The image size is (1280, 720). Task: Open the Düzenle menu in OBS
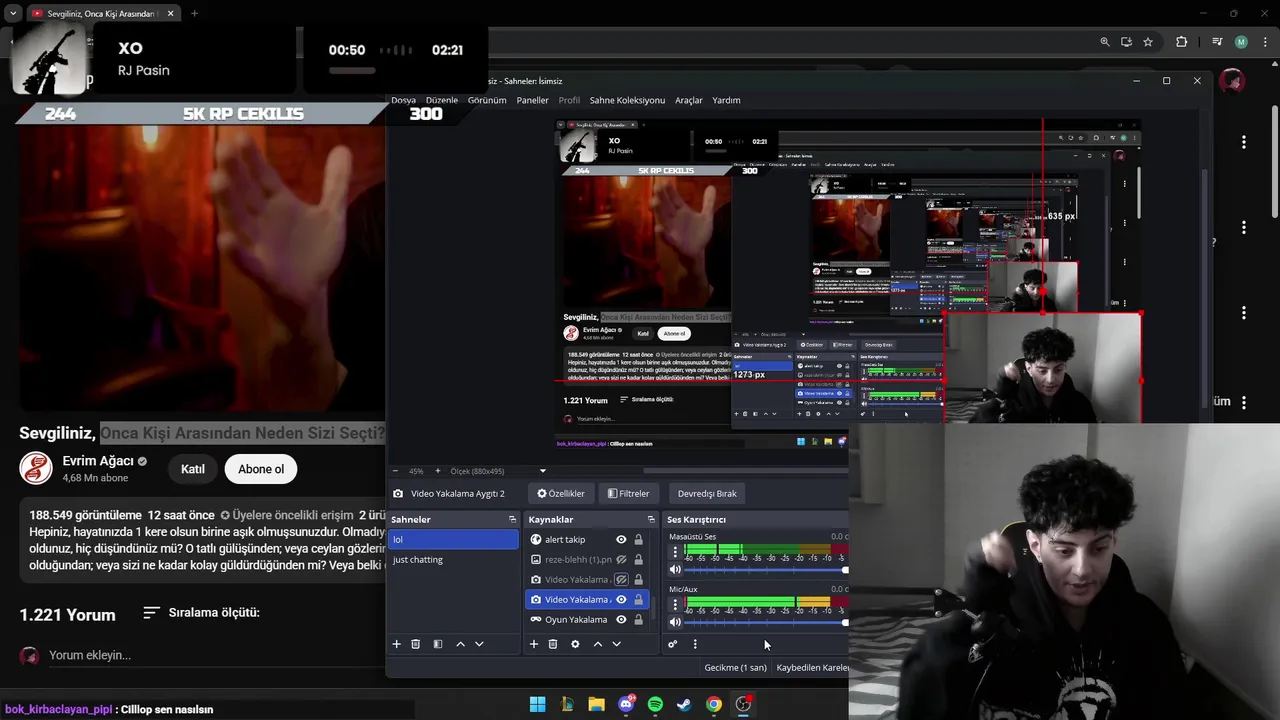pos(441,100)
